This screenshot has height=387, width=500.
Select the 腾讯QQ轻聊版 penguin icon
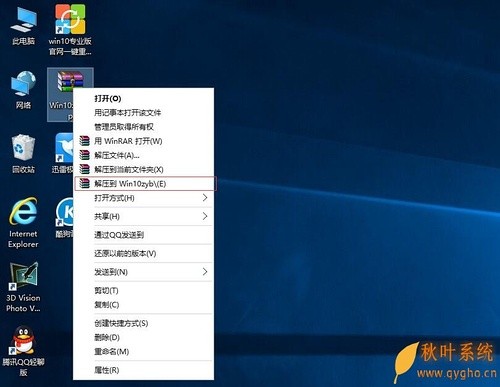coord(23,340)
